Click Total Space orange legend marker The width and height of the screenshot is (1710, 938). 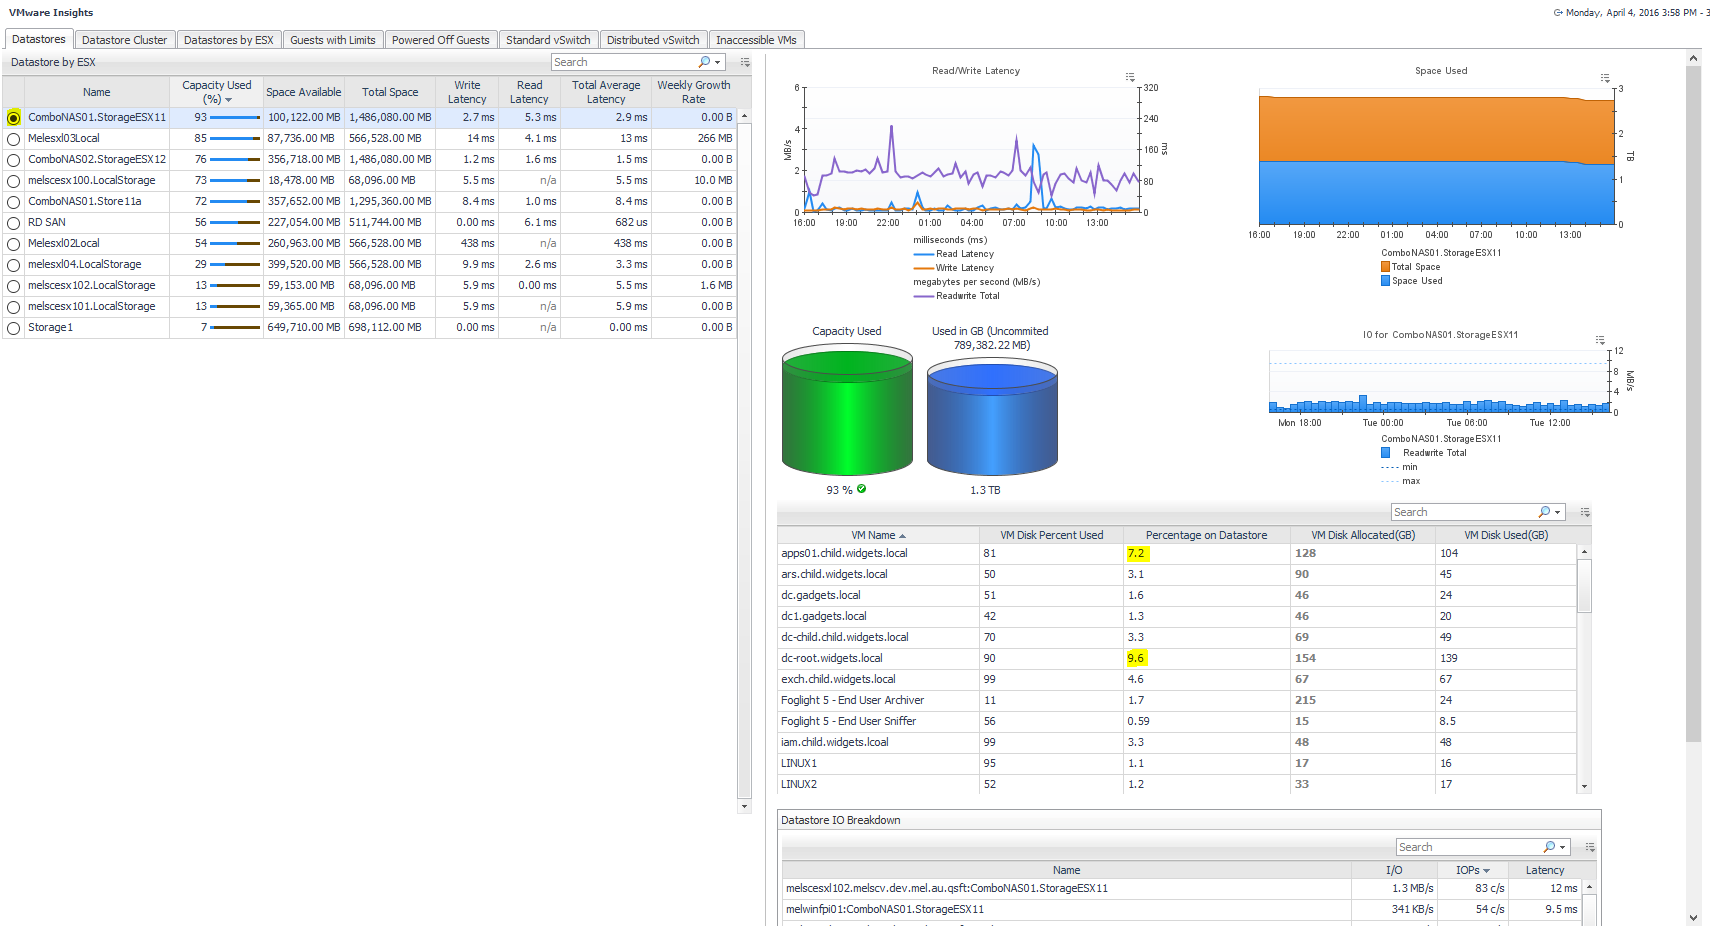coord(1386,267)
